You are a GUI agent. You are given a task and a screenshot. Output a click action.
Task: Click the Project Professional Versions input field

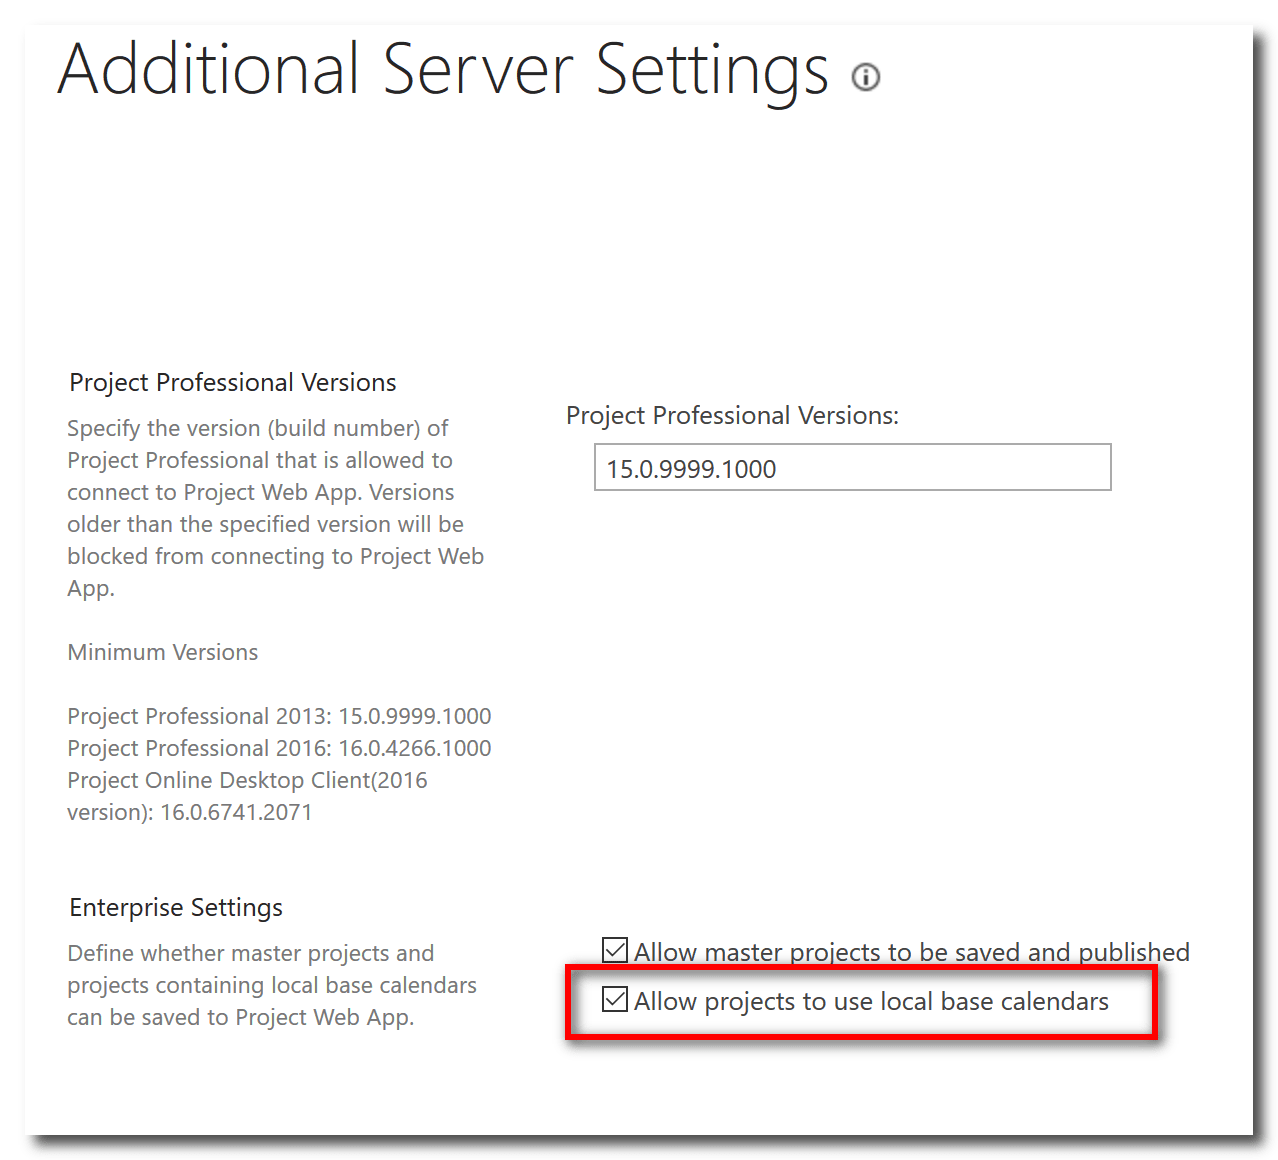click(852, 467)
